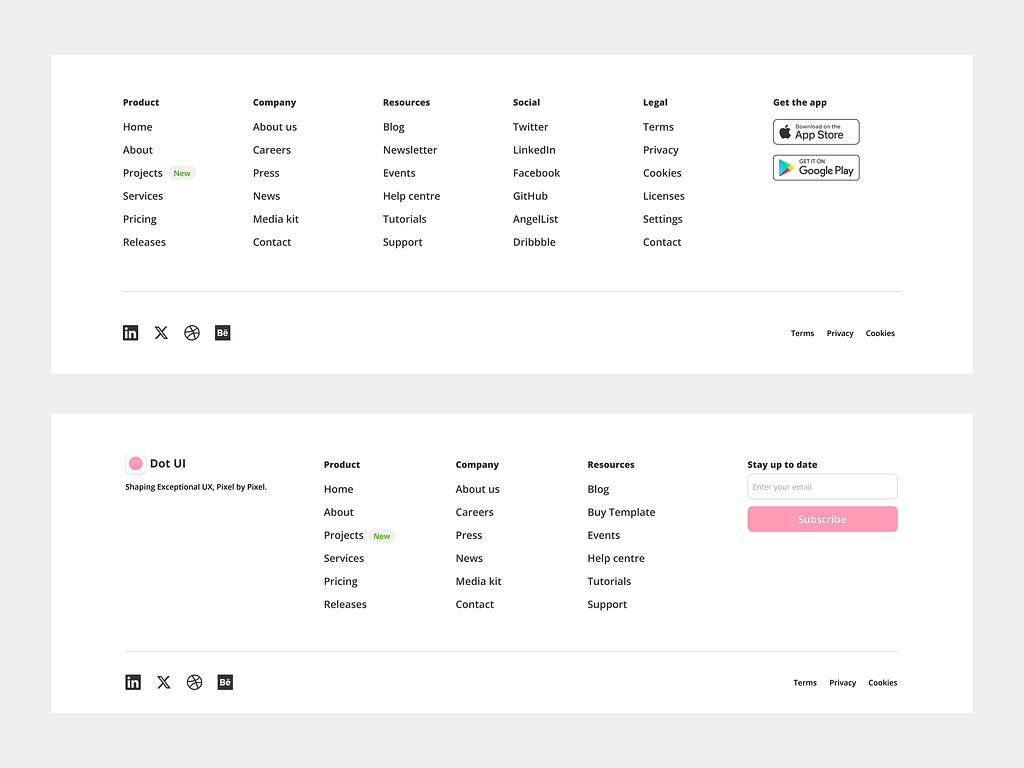Open the Buy Template link under Resources
This screenshot has height=768, width=1024.
(621, 513)
